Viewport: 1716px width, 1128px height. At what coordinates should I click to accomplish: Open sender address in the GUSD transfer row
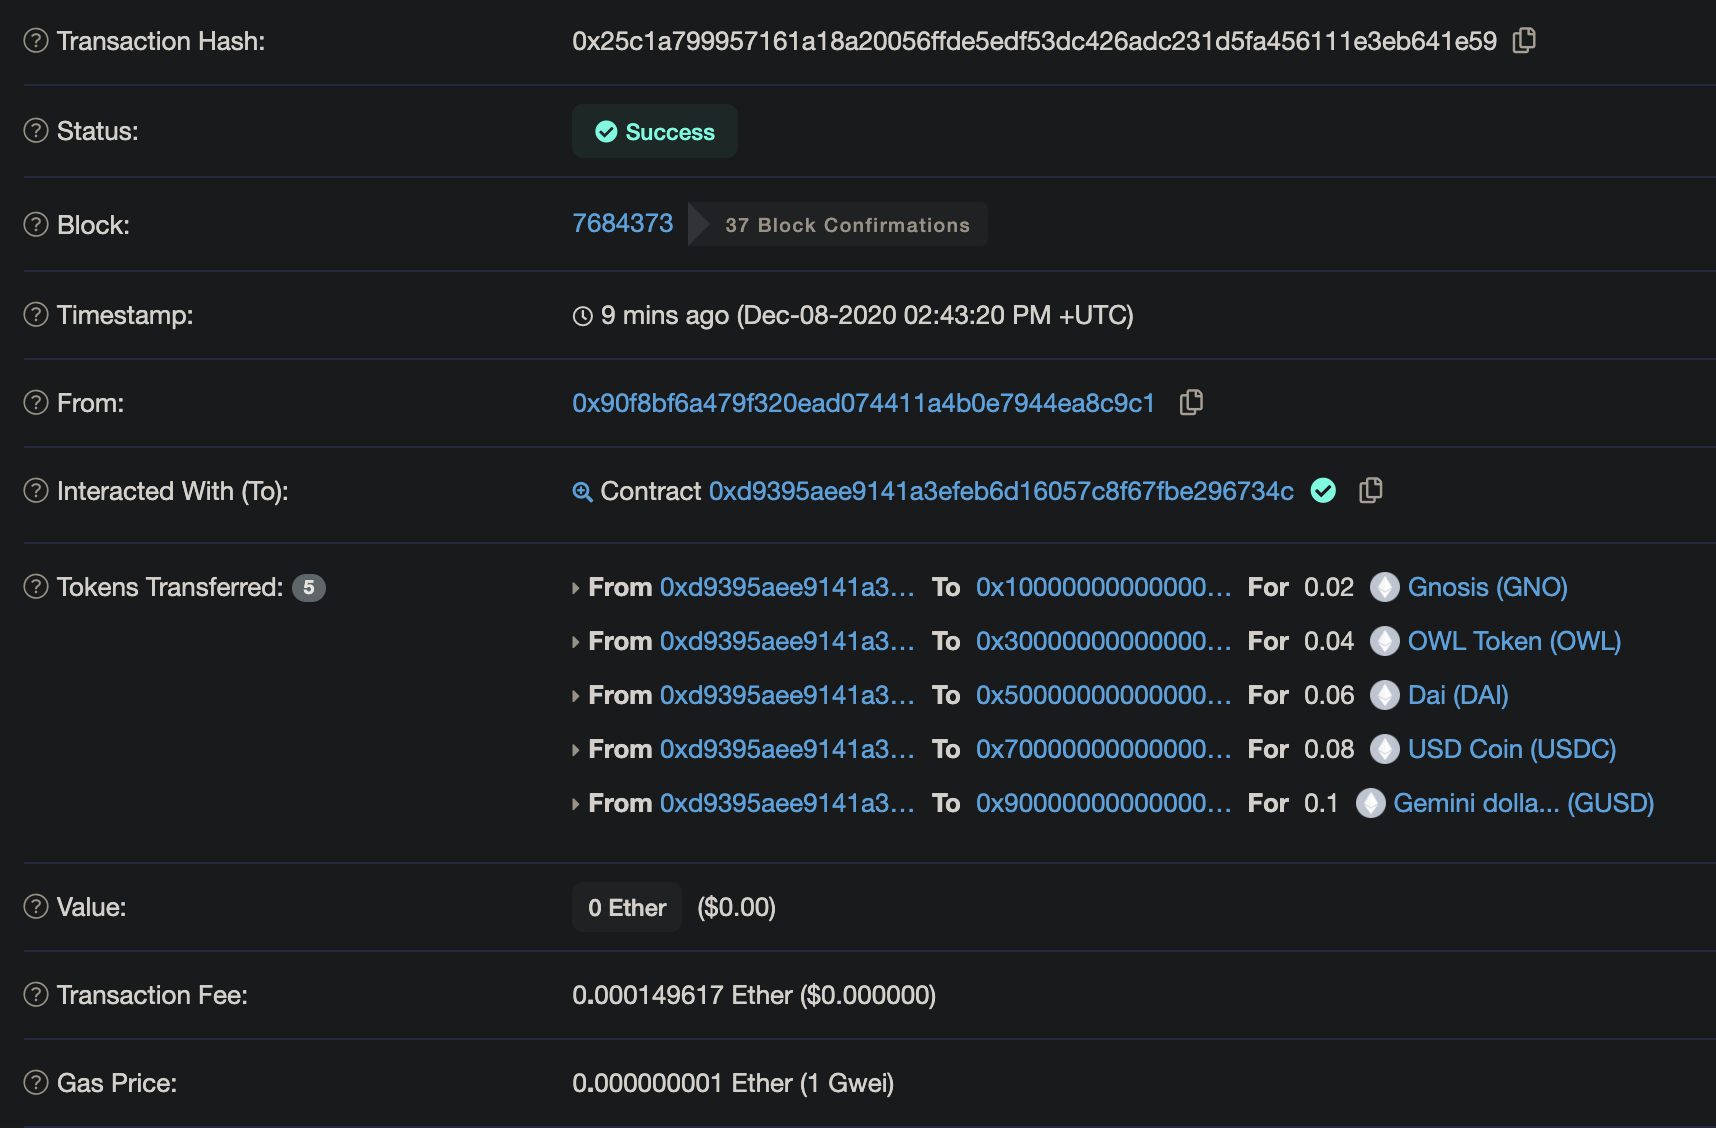tap(787, 803)
